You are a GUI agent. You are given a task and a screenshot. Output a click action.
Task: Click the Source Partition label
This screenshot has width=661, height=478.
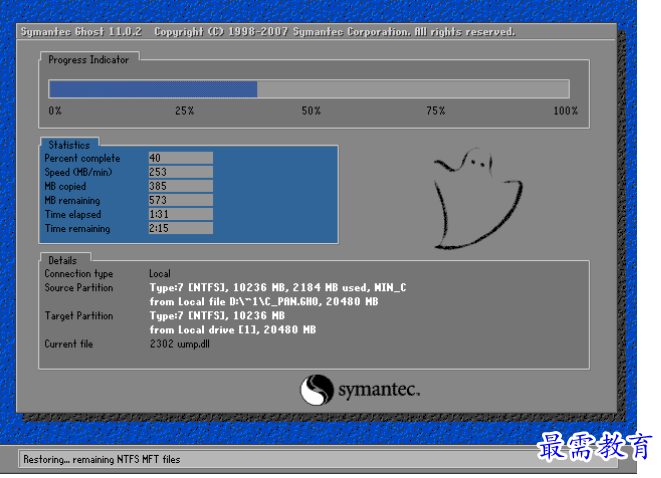(79, 288)
